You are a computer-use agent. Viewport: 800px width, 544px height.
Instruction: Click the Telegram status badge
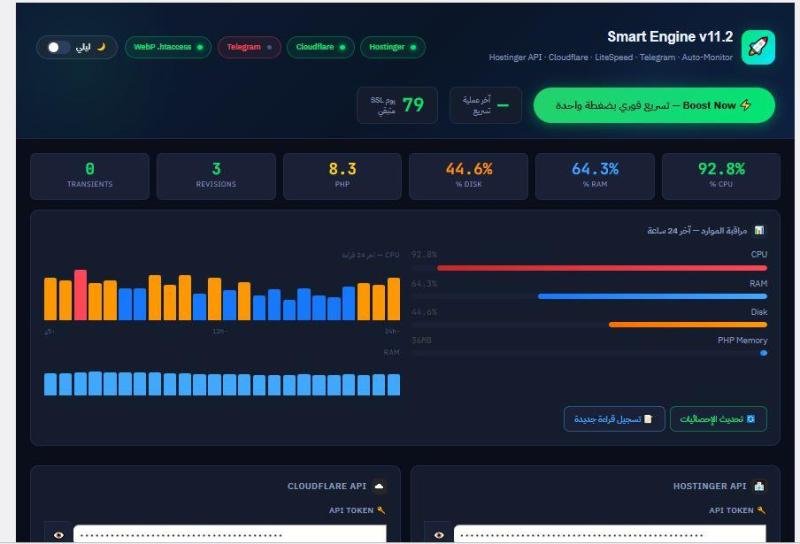click(x=249, y=47)
